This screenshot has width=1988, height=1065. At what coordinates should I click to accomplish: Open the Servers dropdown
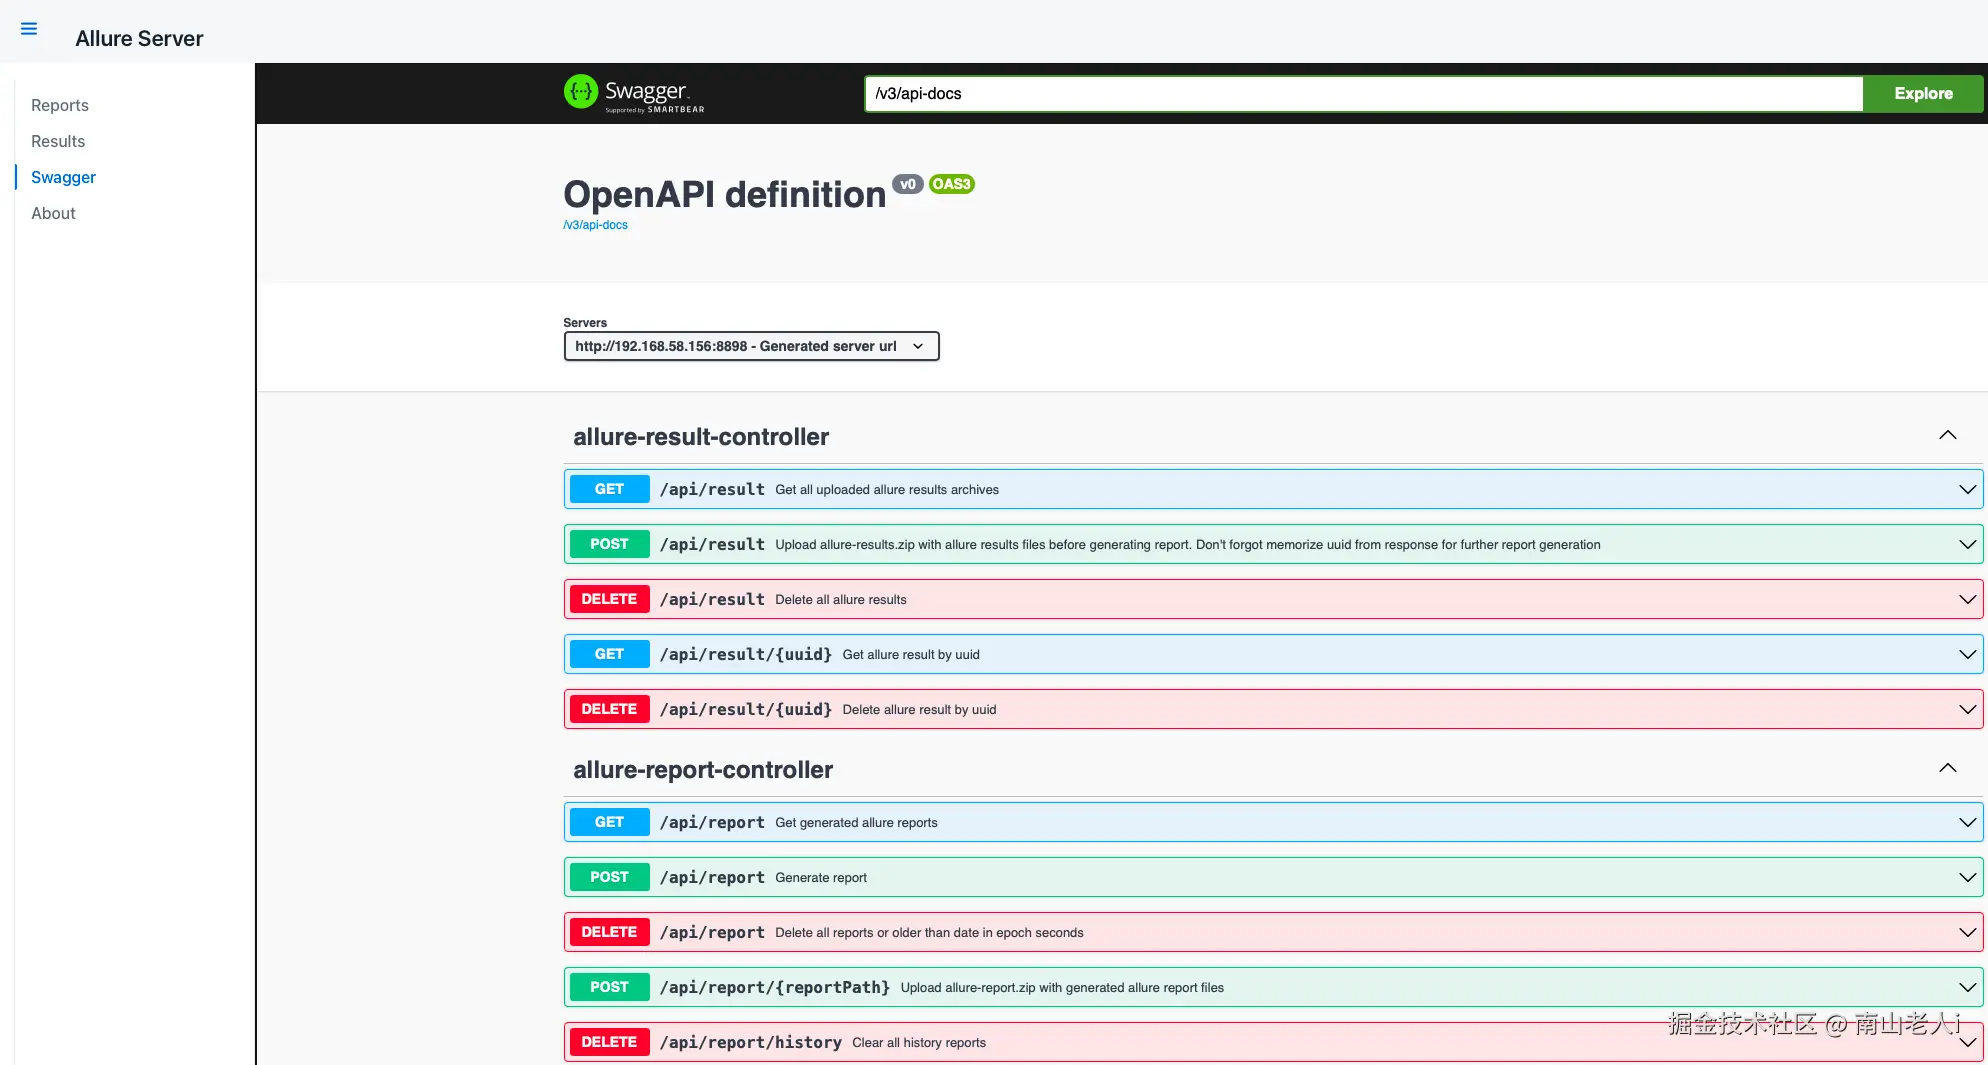click(x=751, y=346)
